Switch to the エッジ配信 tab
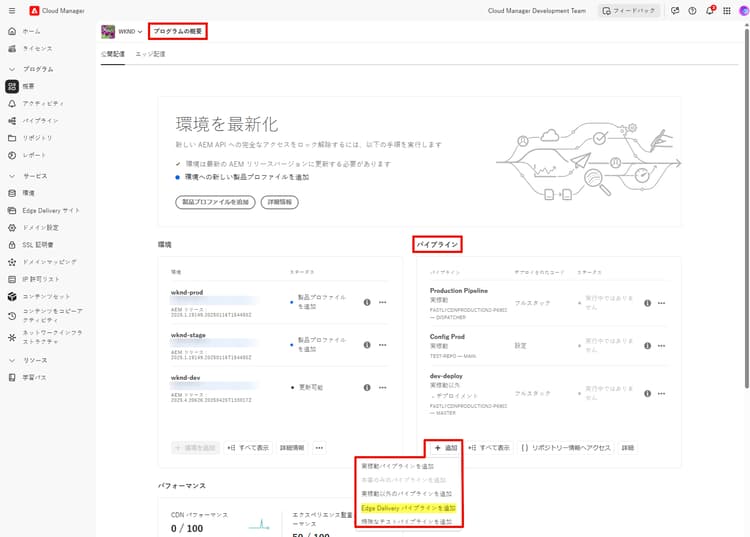This screenshot has height=537, width=750. [x=150, y=54]
